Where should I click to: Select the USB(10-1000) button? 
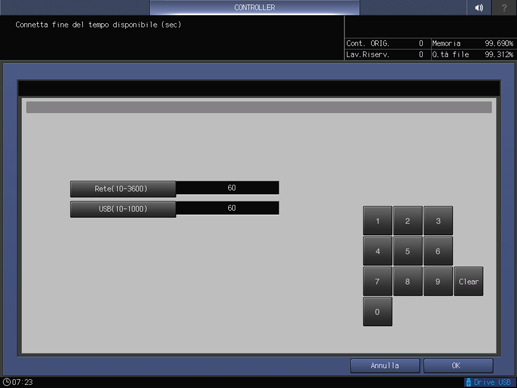click(x=123, y=209)
